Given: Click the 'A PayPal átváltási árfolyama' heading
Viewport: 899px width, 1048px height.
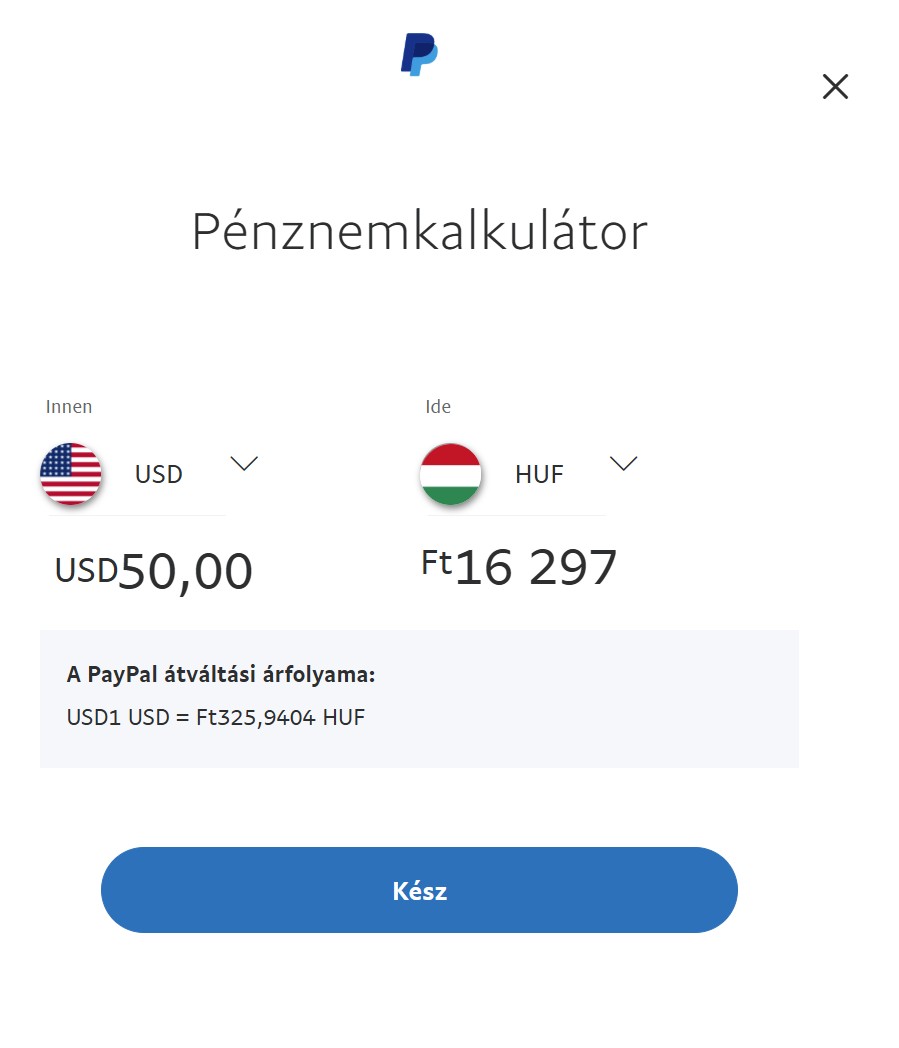Looking at the screenshot, I should click(221, 674).
